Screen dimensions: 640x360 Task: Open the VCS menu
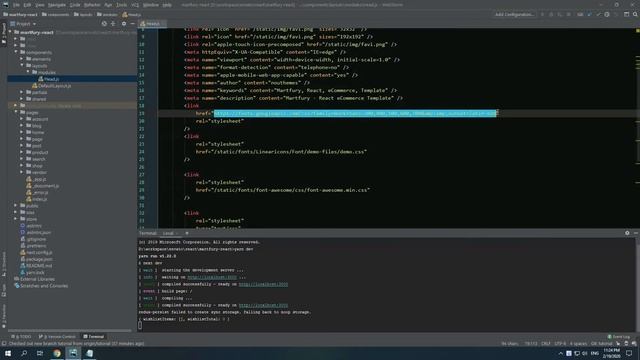pos(135,5)
